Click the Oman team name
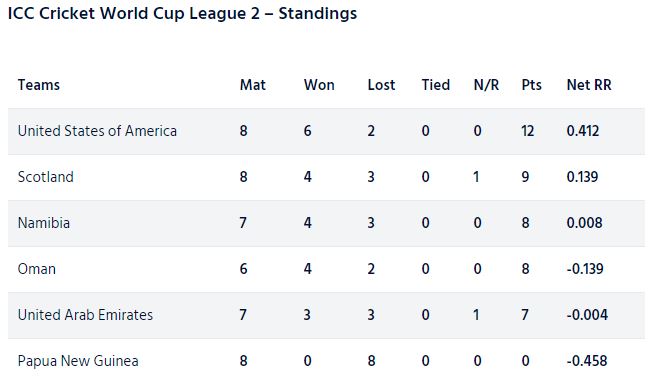The width and height of the screenshot is (658, 390). [37, 269]
